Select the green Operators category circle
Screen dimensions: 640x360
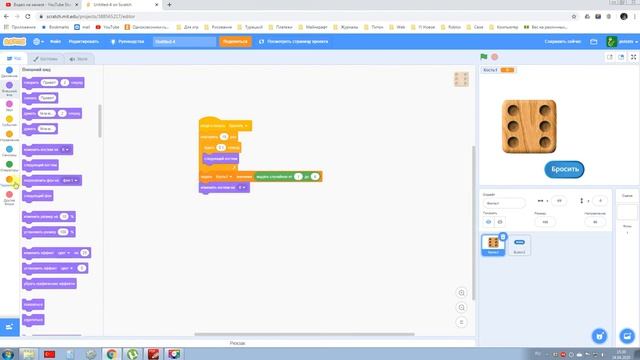[9, 164]
